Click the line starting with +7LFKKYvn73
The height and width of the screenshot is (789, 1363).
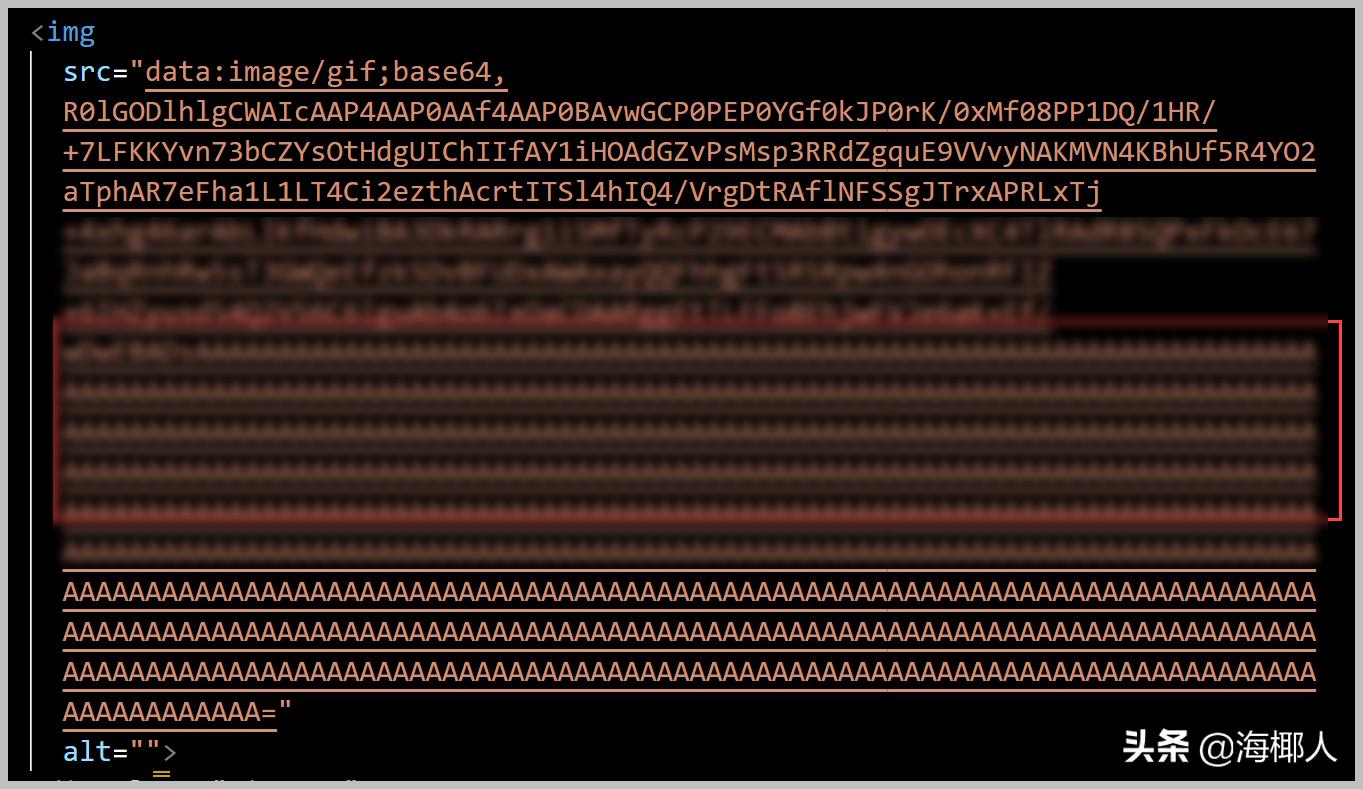point(689,153)
